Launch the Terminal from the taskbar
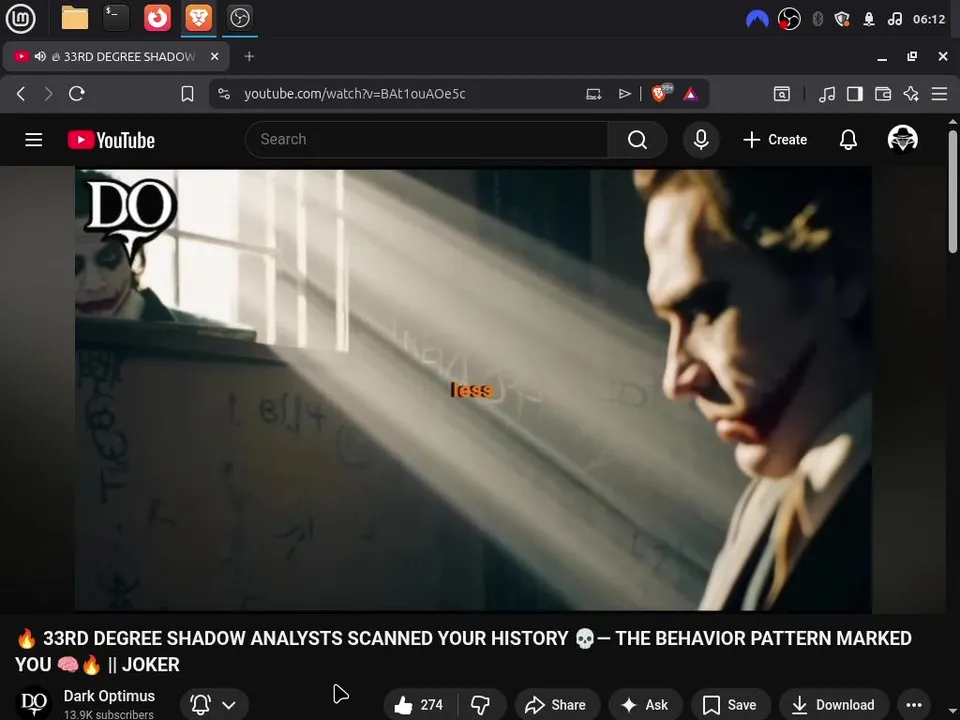The image size is (960, 720). point(116,18)
